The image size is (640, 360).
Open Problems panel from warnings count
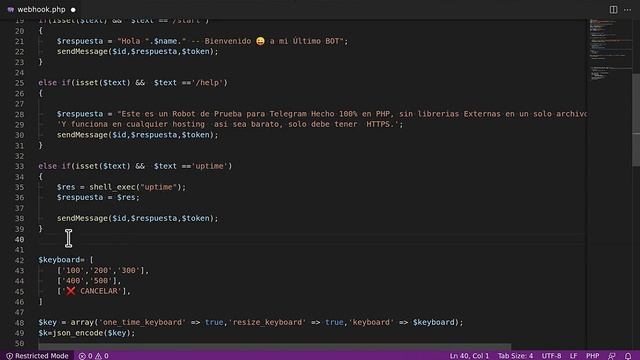[102, 356]
